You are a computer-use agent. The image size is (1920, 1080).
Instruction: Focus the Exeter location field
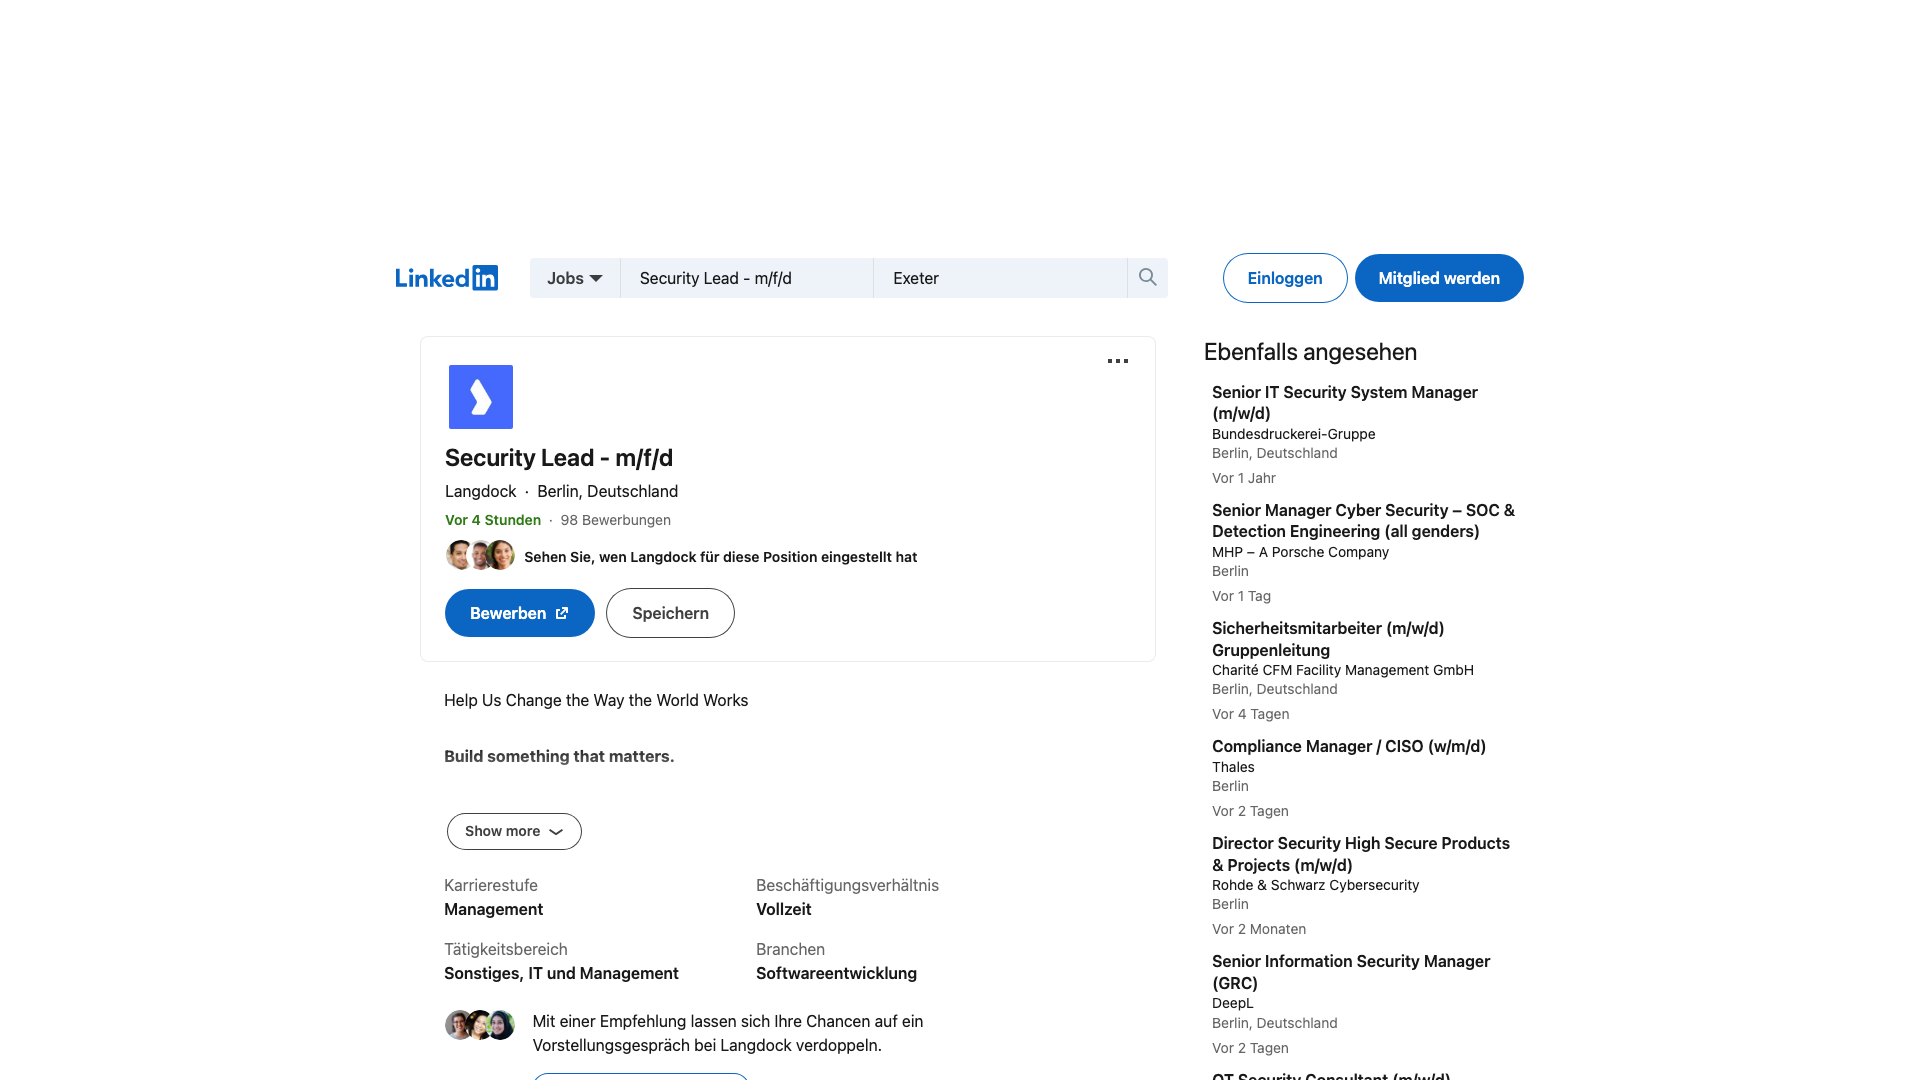coord(1000,278)
